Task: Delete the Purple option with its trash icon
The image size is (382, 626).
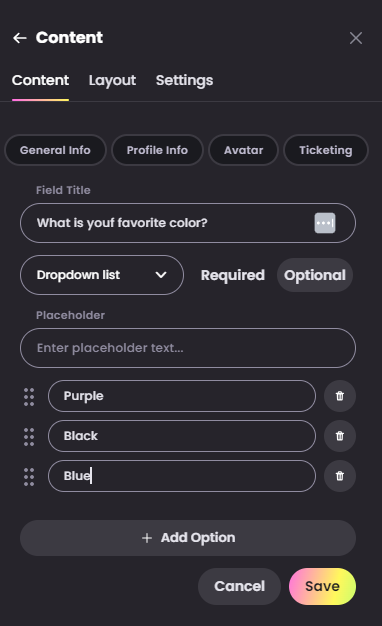Action: (340, 396)
